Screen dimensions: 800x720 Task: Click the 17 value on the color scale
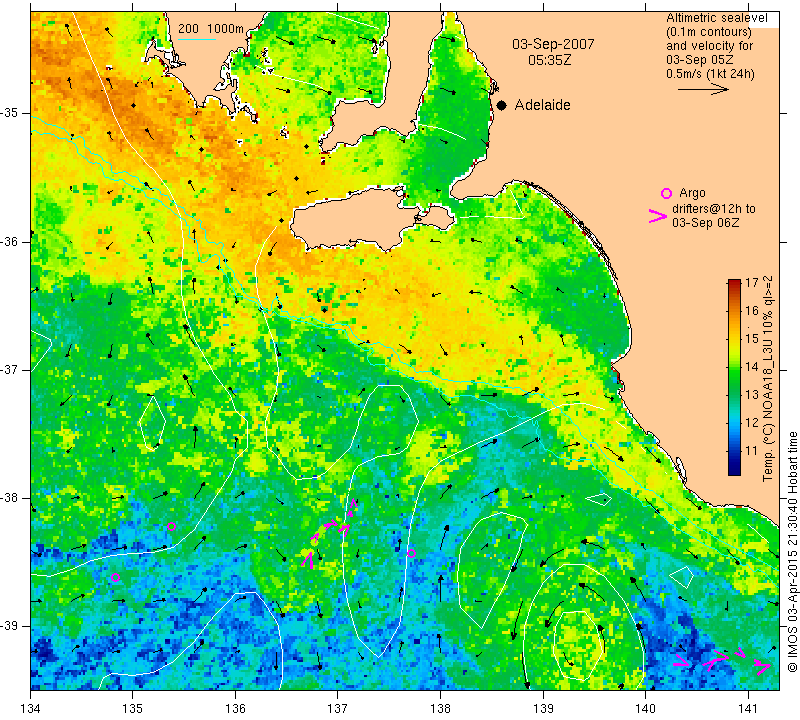(752, 282)
